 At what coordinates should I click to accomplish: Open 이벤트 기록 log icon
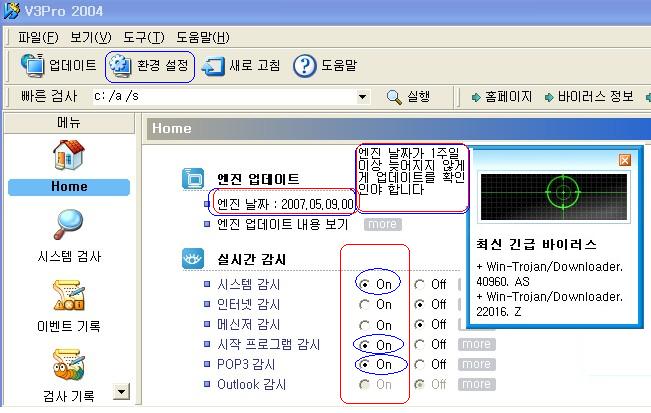pos(69,296)
